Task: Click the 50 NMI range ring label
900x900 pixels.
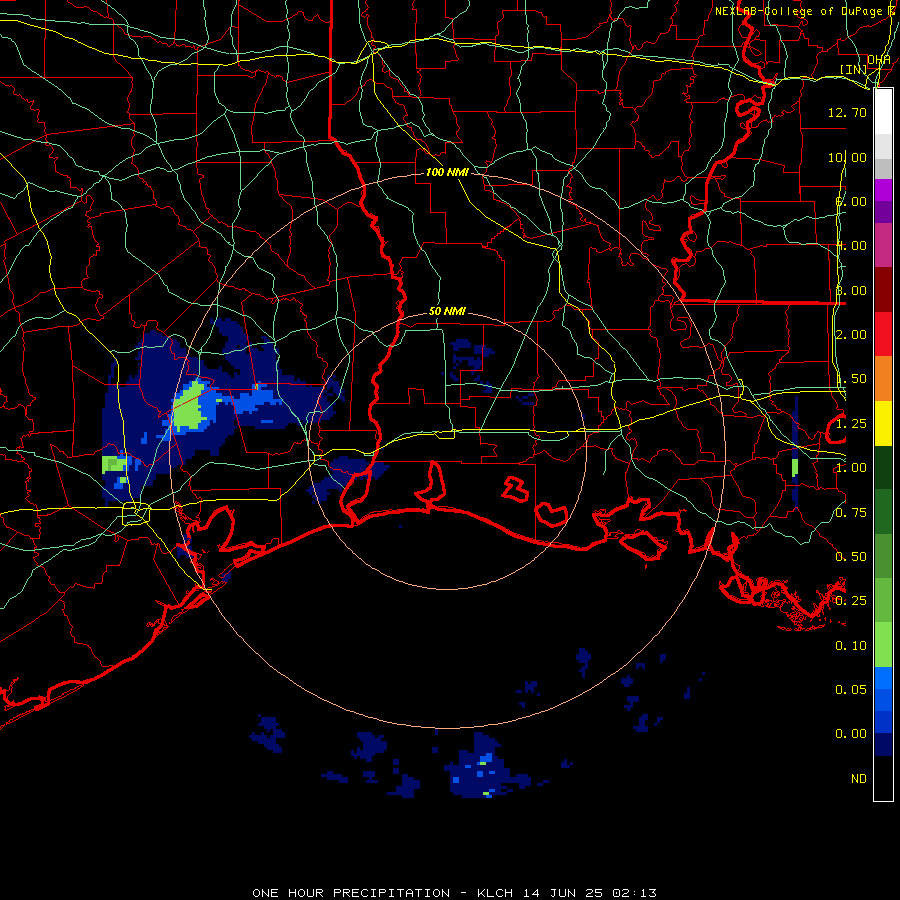Action: [x=447, y=311]
